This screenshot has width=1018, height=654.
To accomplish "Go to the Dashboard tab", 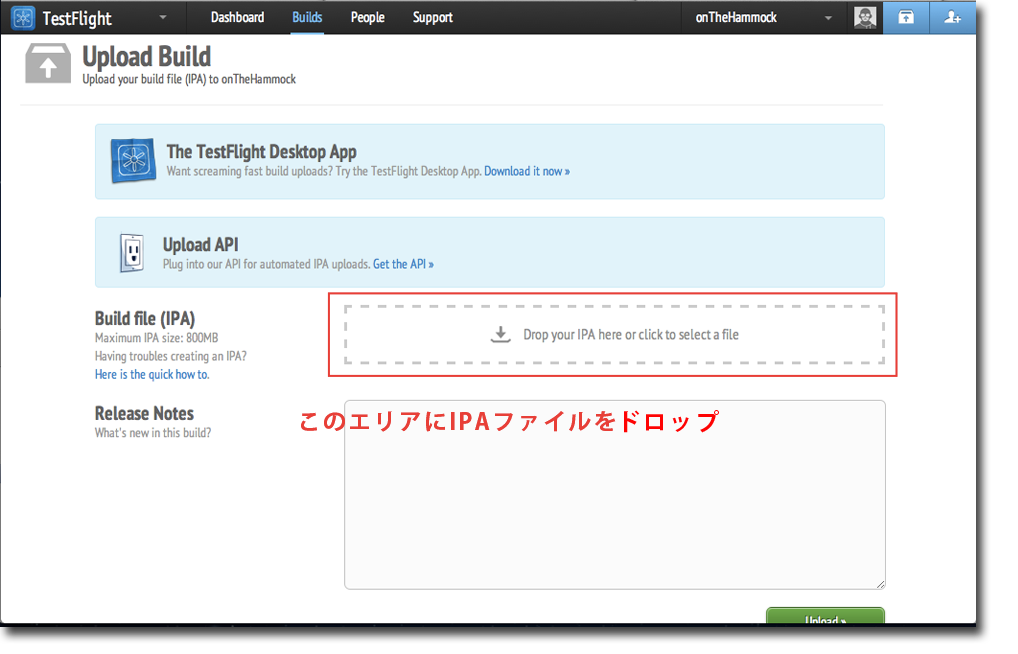I will point(237,18).
